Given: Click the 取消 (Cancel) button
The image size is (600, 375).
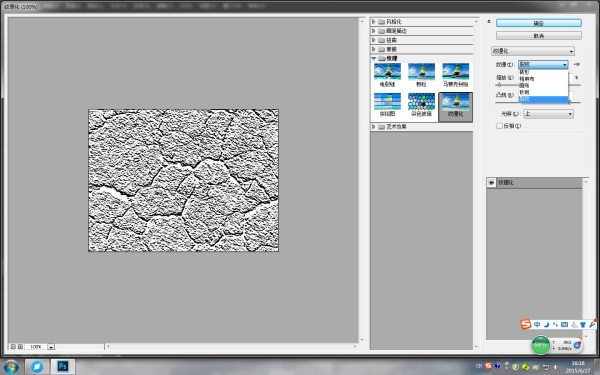Looking at the screenshot, I should [538, 36].
